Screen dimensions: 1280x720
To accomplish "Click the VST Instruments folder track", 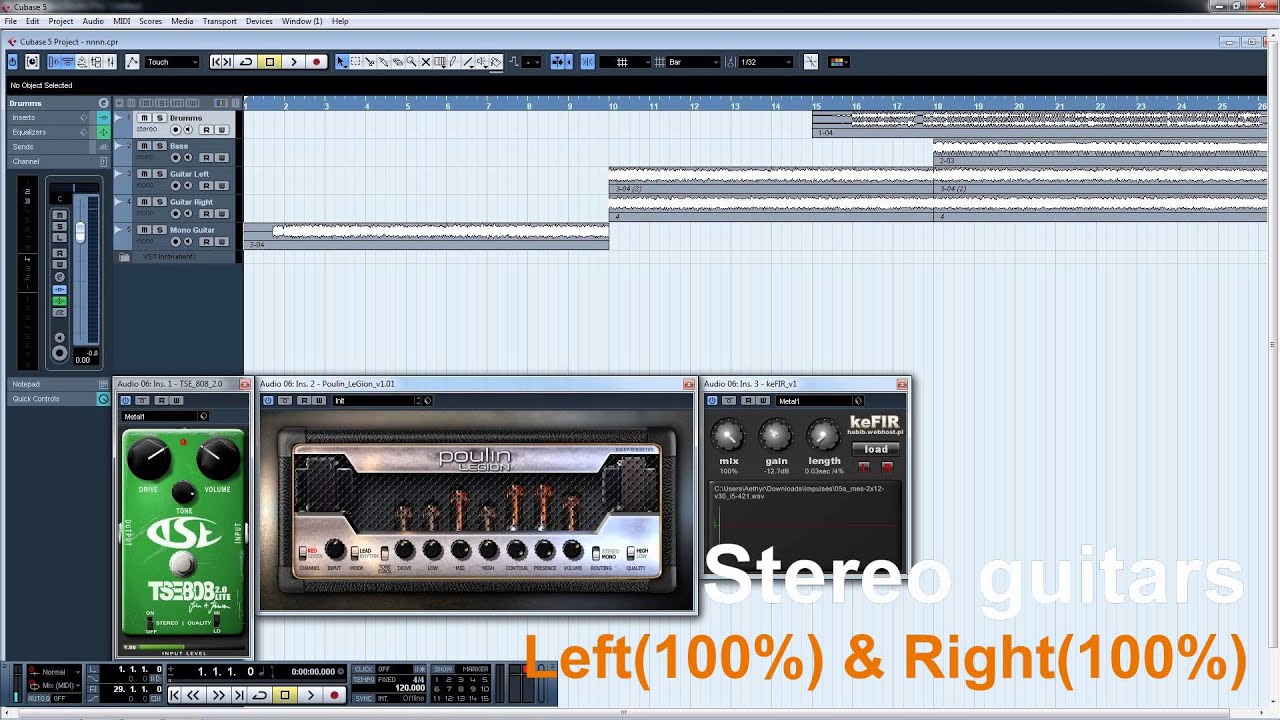I will click(x=175, y=257).
